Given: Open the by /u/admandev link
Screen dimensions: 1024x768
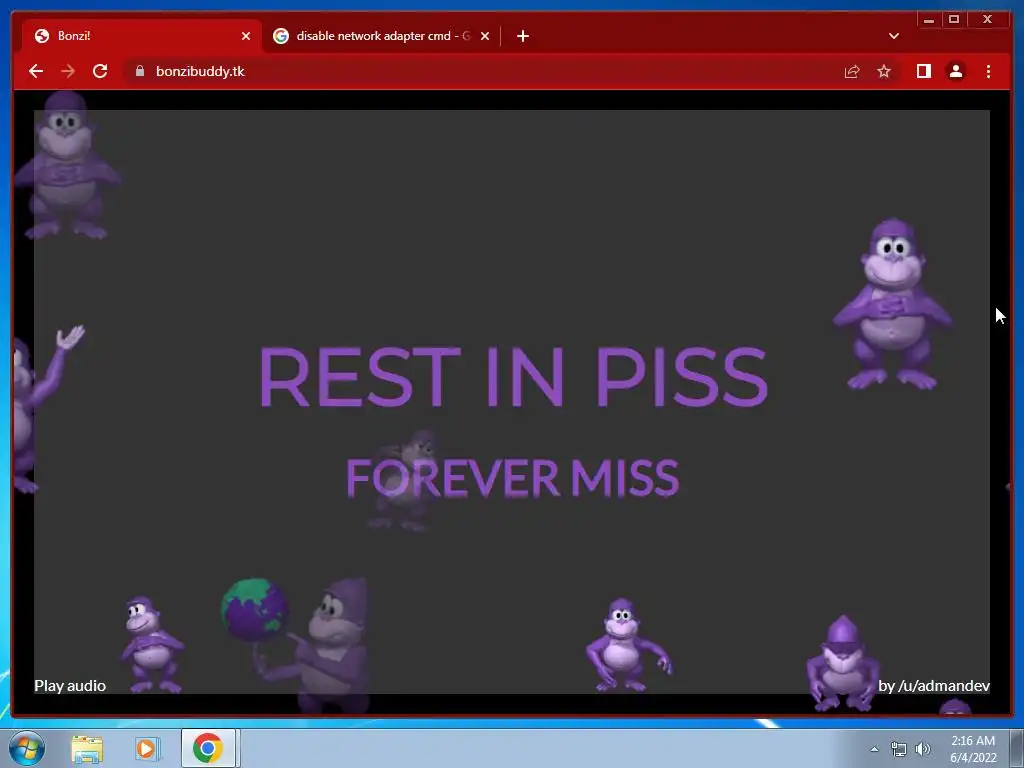Looking at the screenshot, I should (934, 686).
